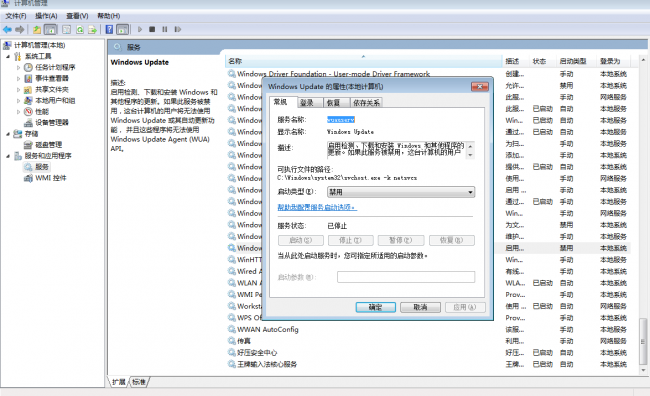Click the gear icon of WWAN AutoConfig
Image resolution: width=650 pixels, height=396 pixels.
coord(232,329)
